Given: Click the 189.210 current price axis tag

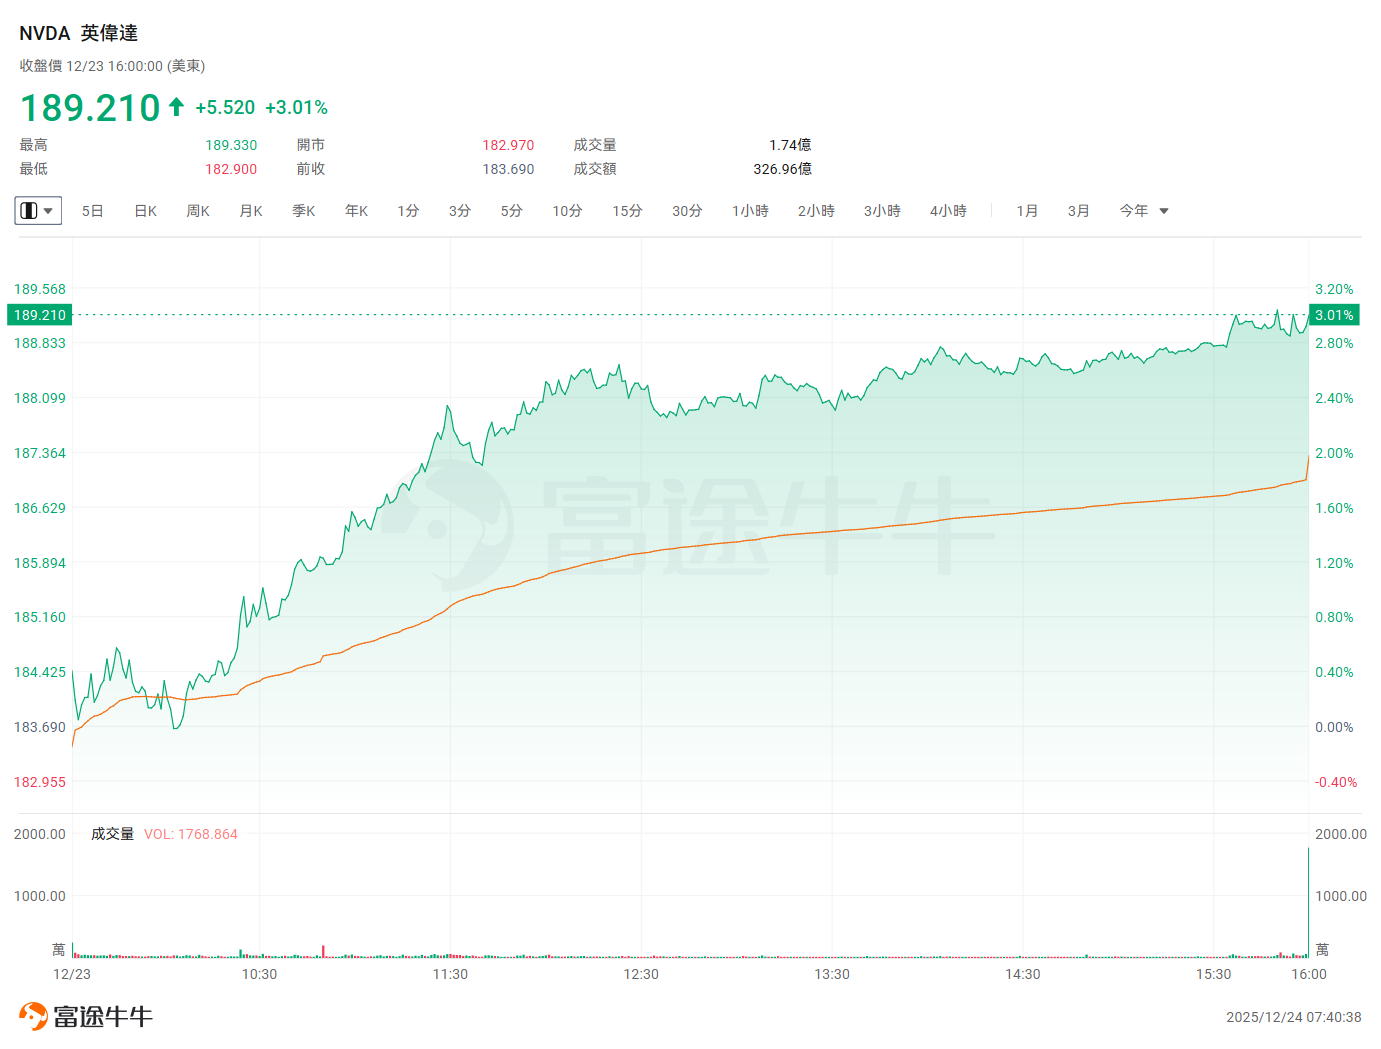Looking at the screenshot, I should (x=40, y=315).
